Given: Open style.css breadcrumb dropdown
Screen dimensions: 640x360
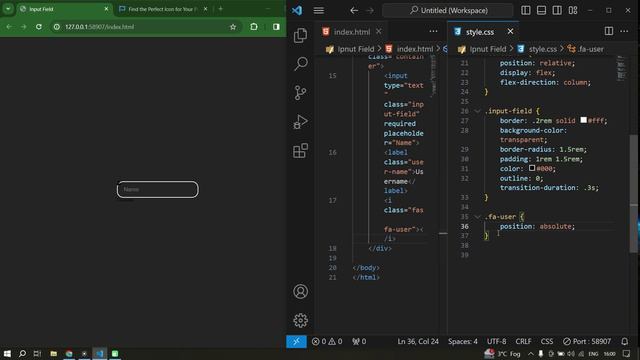Looking at the screenshot, I should [x=537, y=49].
